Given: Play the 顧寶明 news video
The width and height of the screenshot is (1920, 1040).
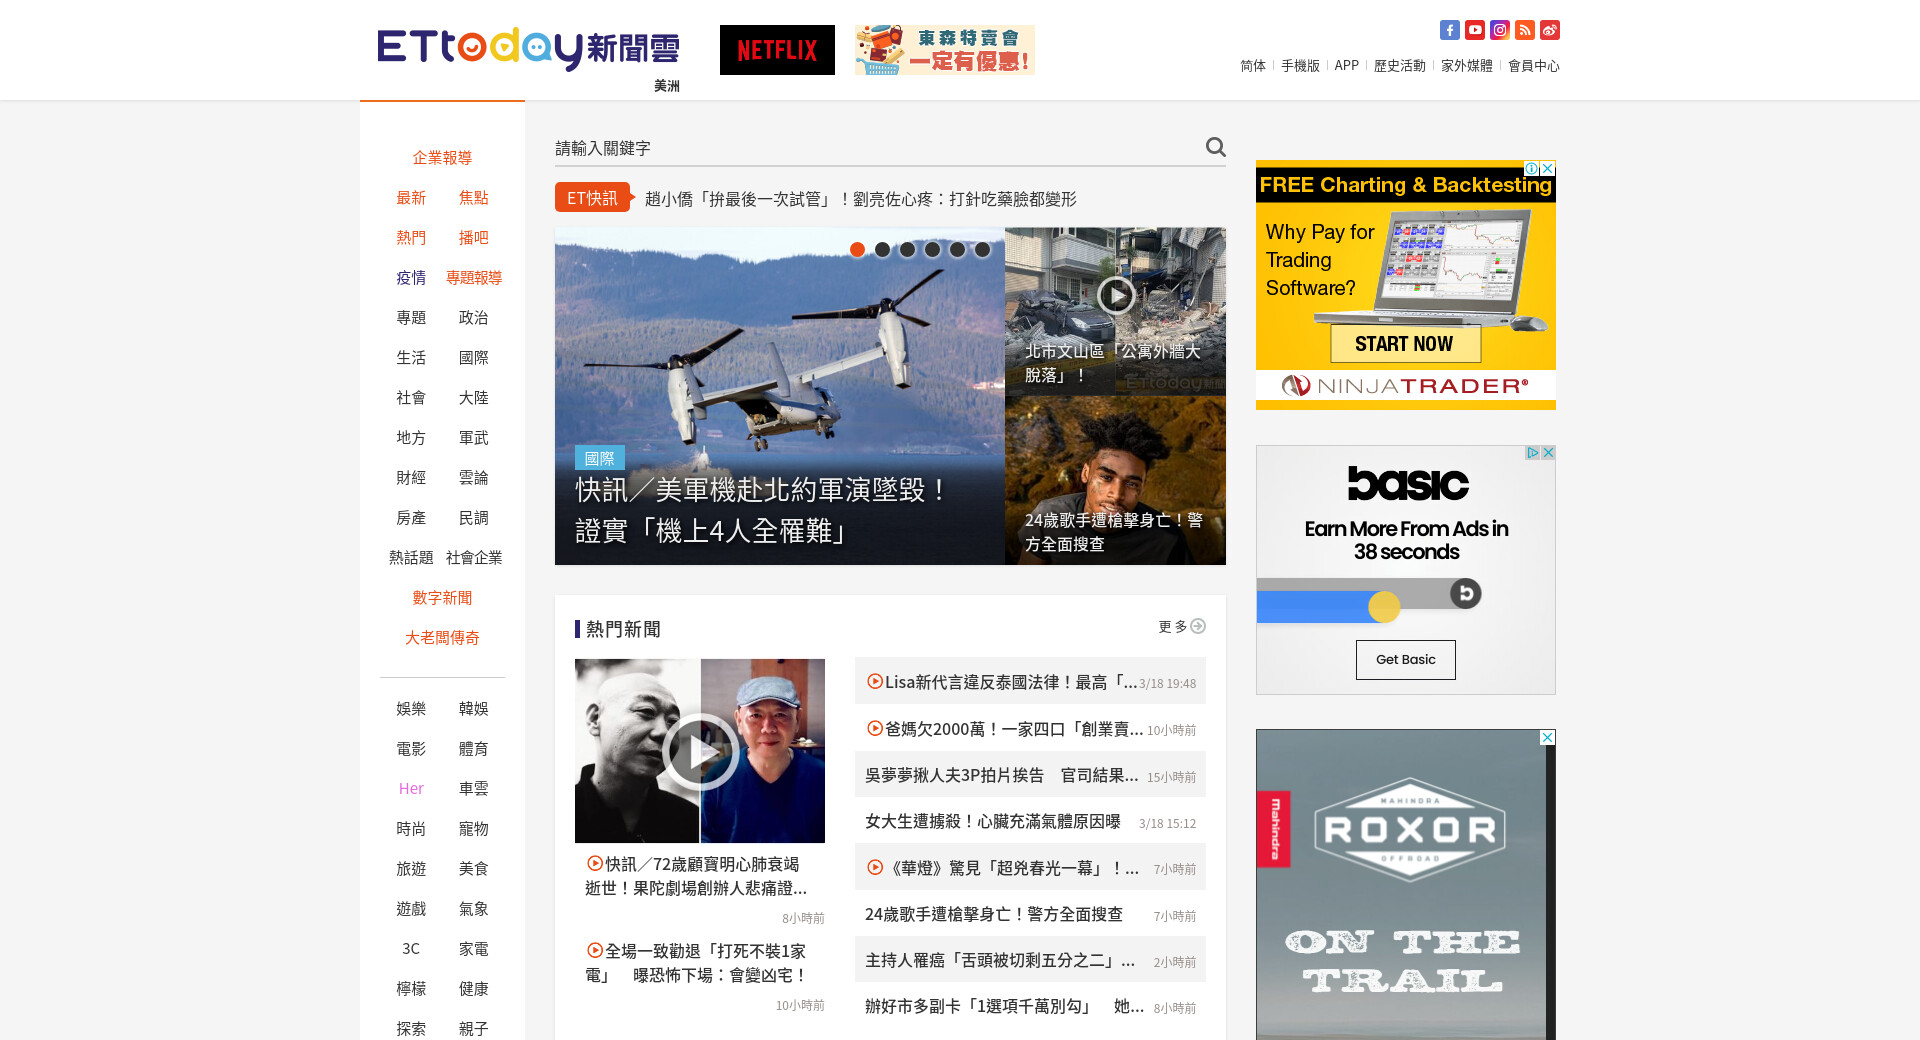Looking at the screenshot, I should coord(700,751).
